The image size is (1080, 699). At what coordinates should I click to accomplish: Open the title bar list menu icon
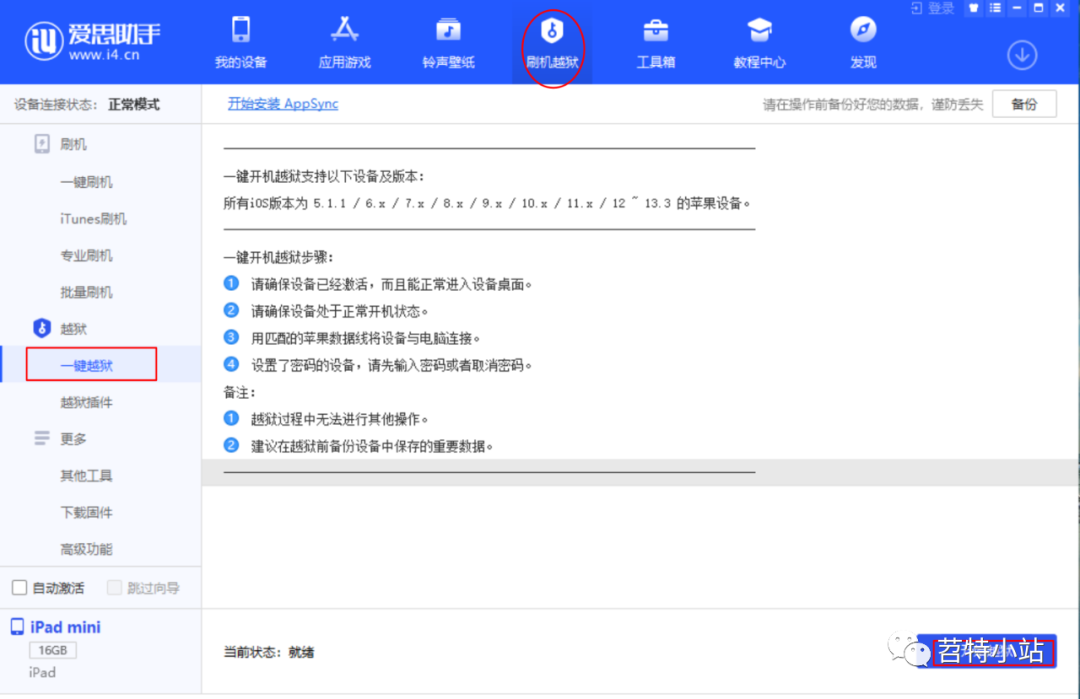click(995, 8)
